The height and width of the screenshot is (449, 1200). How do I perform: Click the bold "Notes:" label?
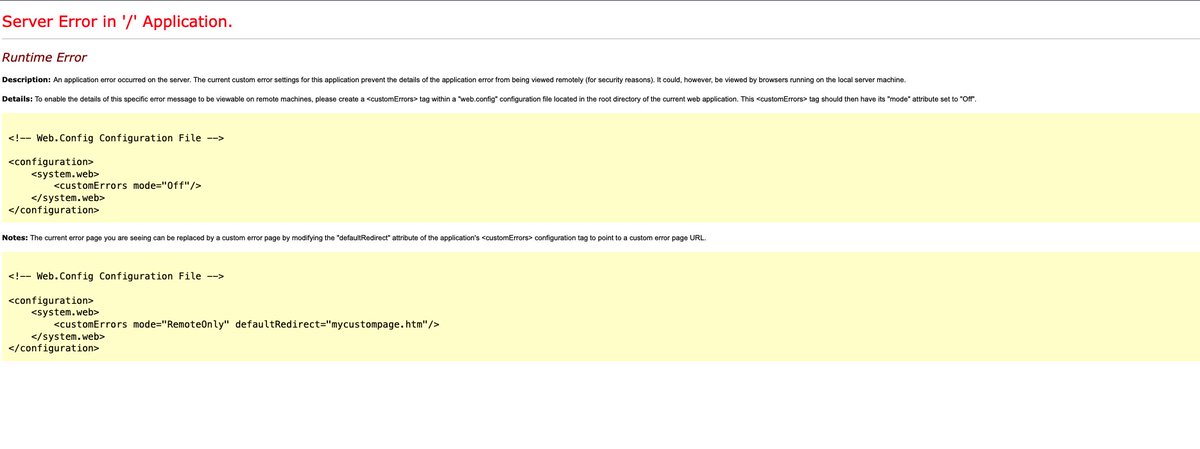(15, 238)
